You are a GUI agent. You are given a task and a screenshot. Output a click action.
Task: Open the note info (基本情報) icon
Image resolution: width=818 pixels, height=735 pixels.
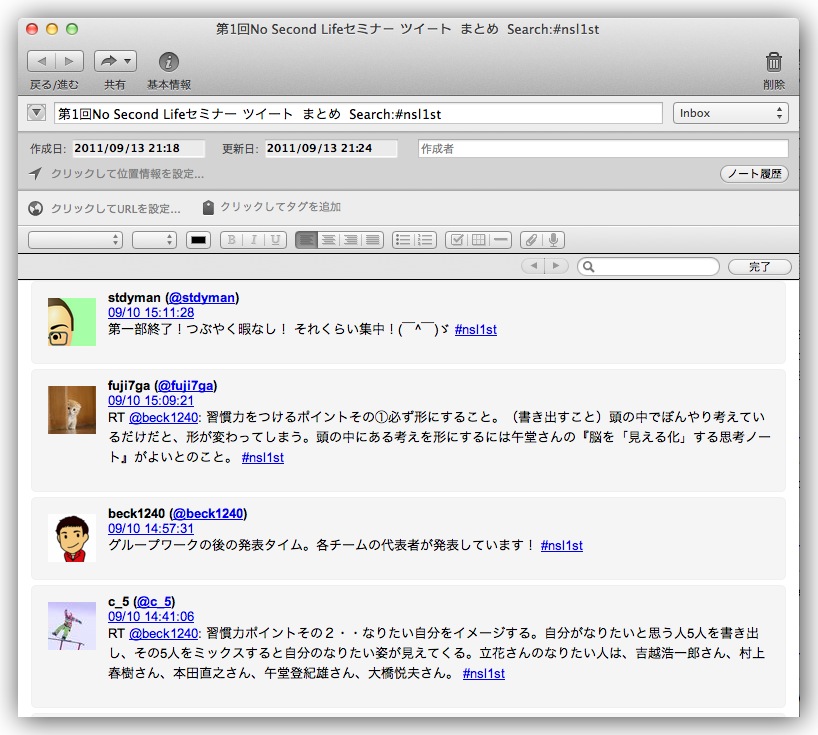(169, 62)
